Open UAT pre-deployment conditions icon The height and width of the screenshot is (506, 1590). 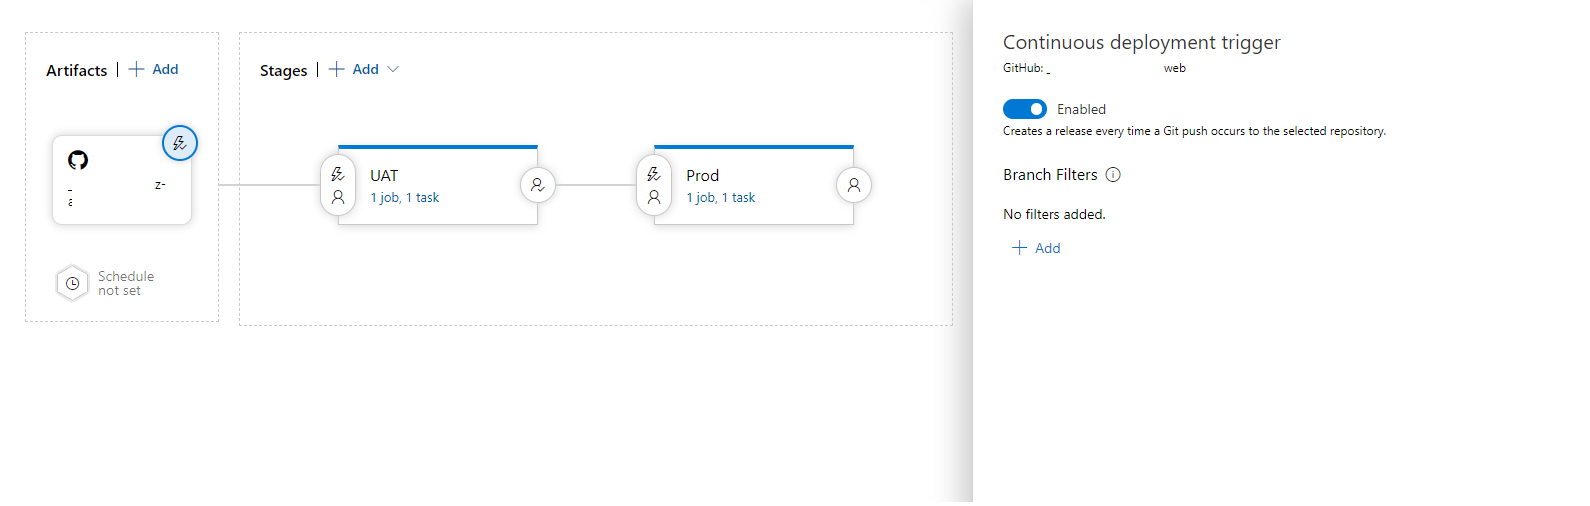click(338, 185)
